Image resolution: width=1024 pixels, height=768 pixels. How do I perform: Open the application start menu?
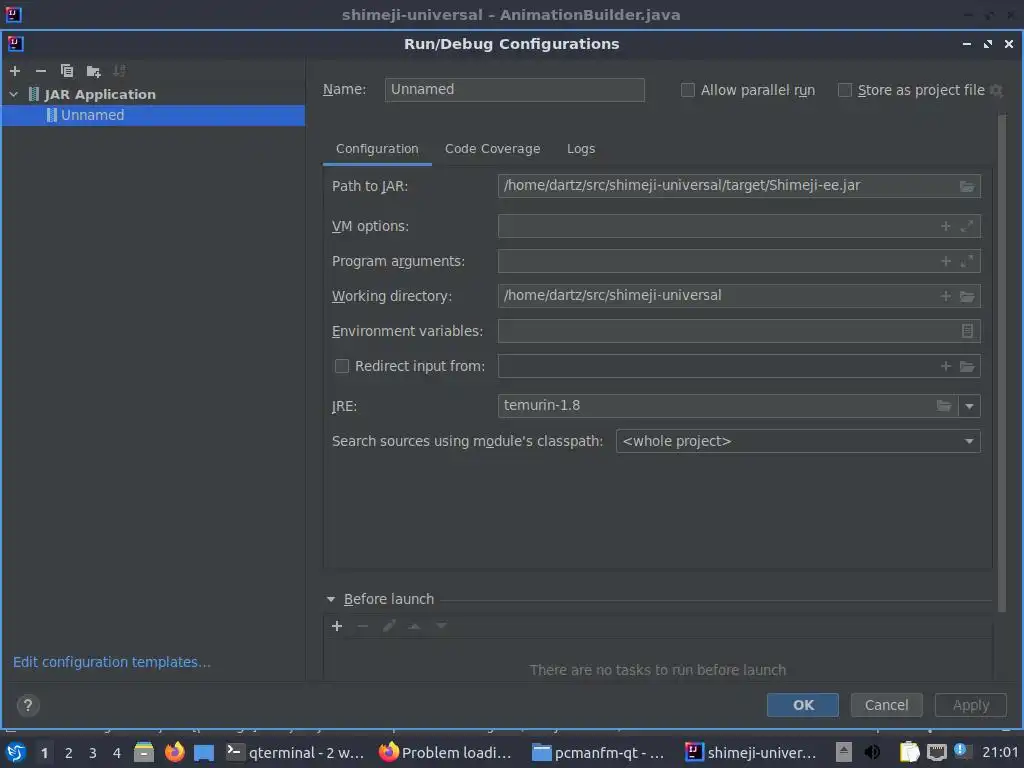16,752
